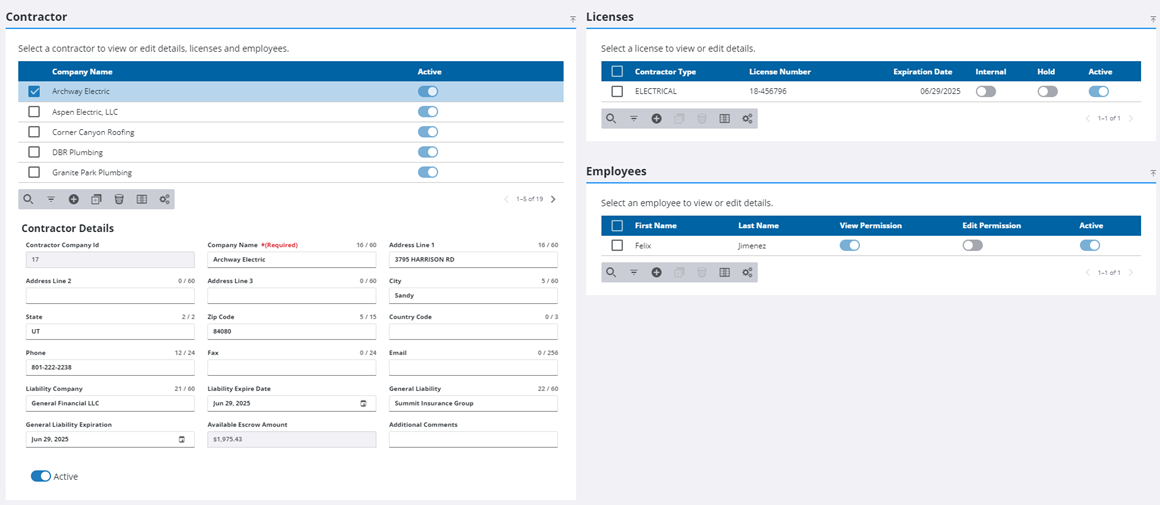The width and height of the screenshot is (1160, 505).
Task: Edit the Company Name field
Action: tap(291, 260)
